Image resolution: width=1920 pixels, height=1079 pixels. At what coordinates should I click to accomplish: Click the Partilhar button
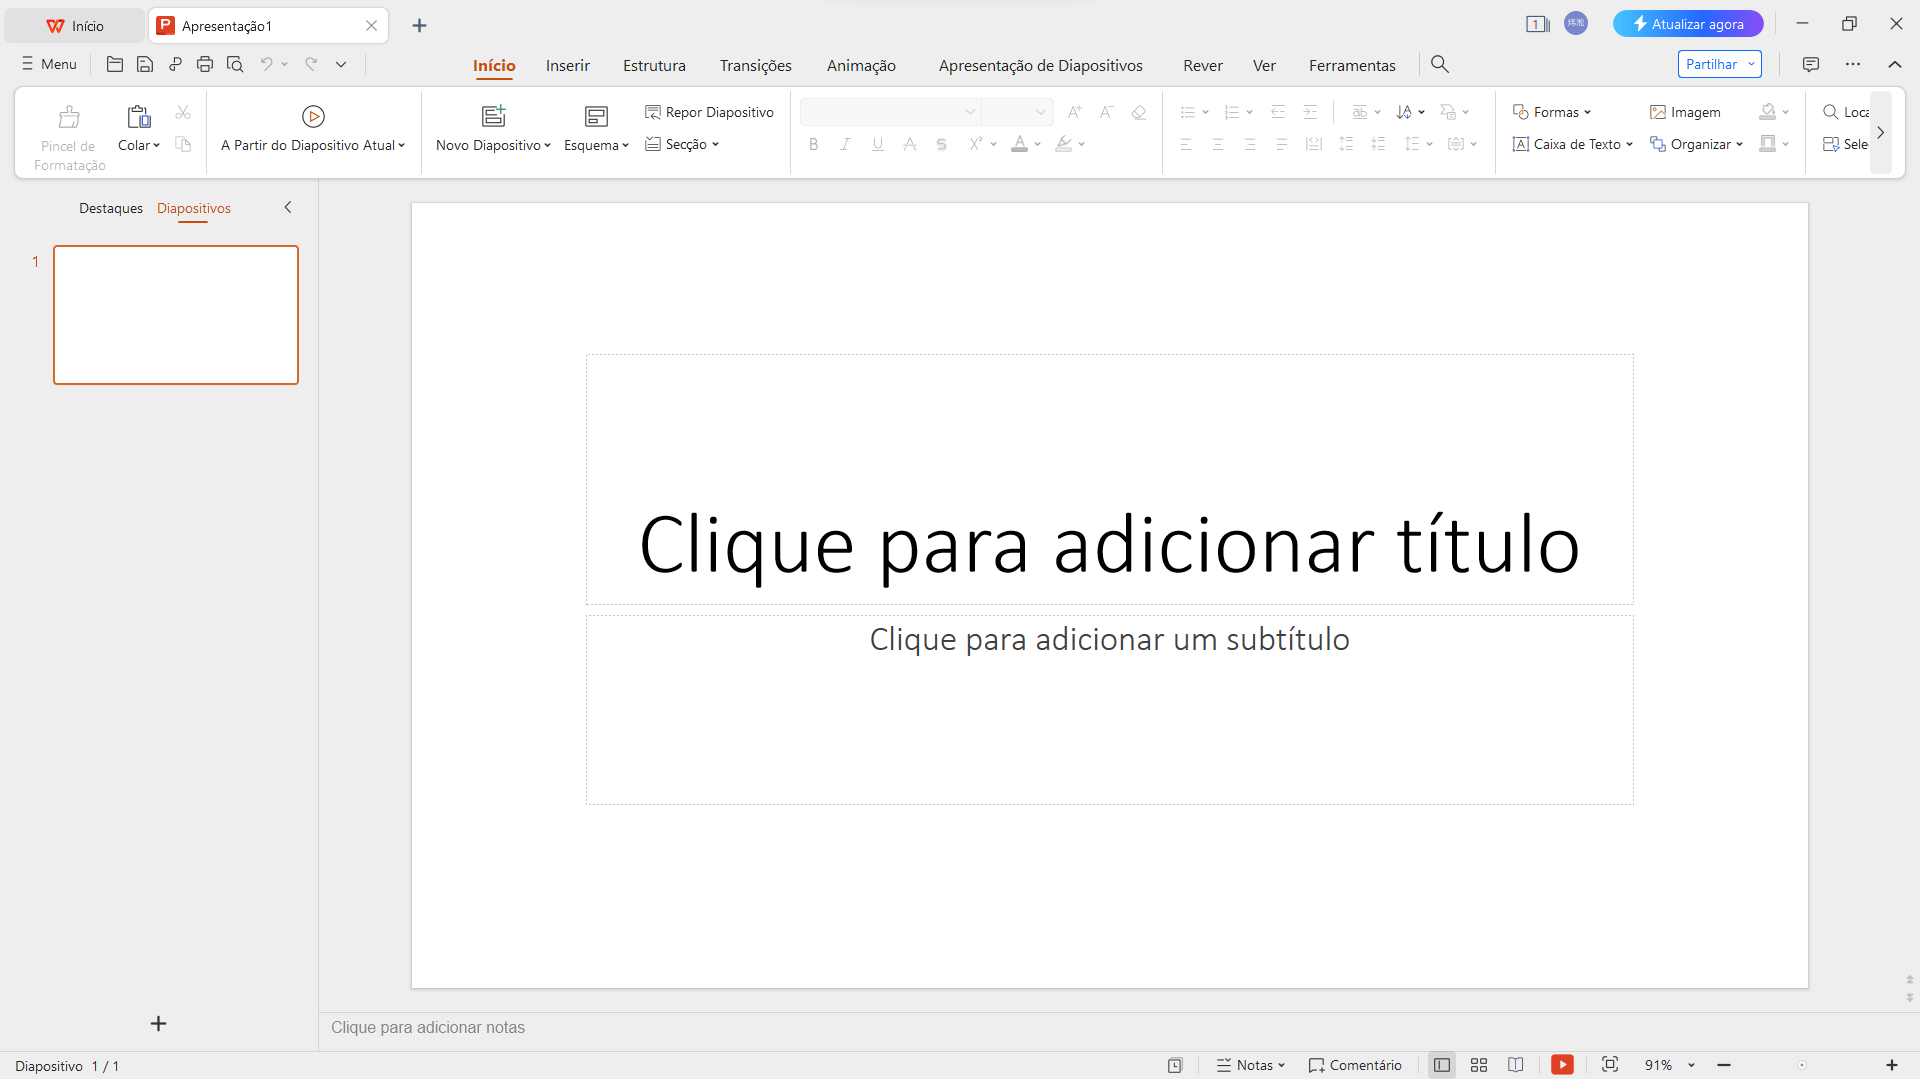click(1712, 63)
